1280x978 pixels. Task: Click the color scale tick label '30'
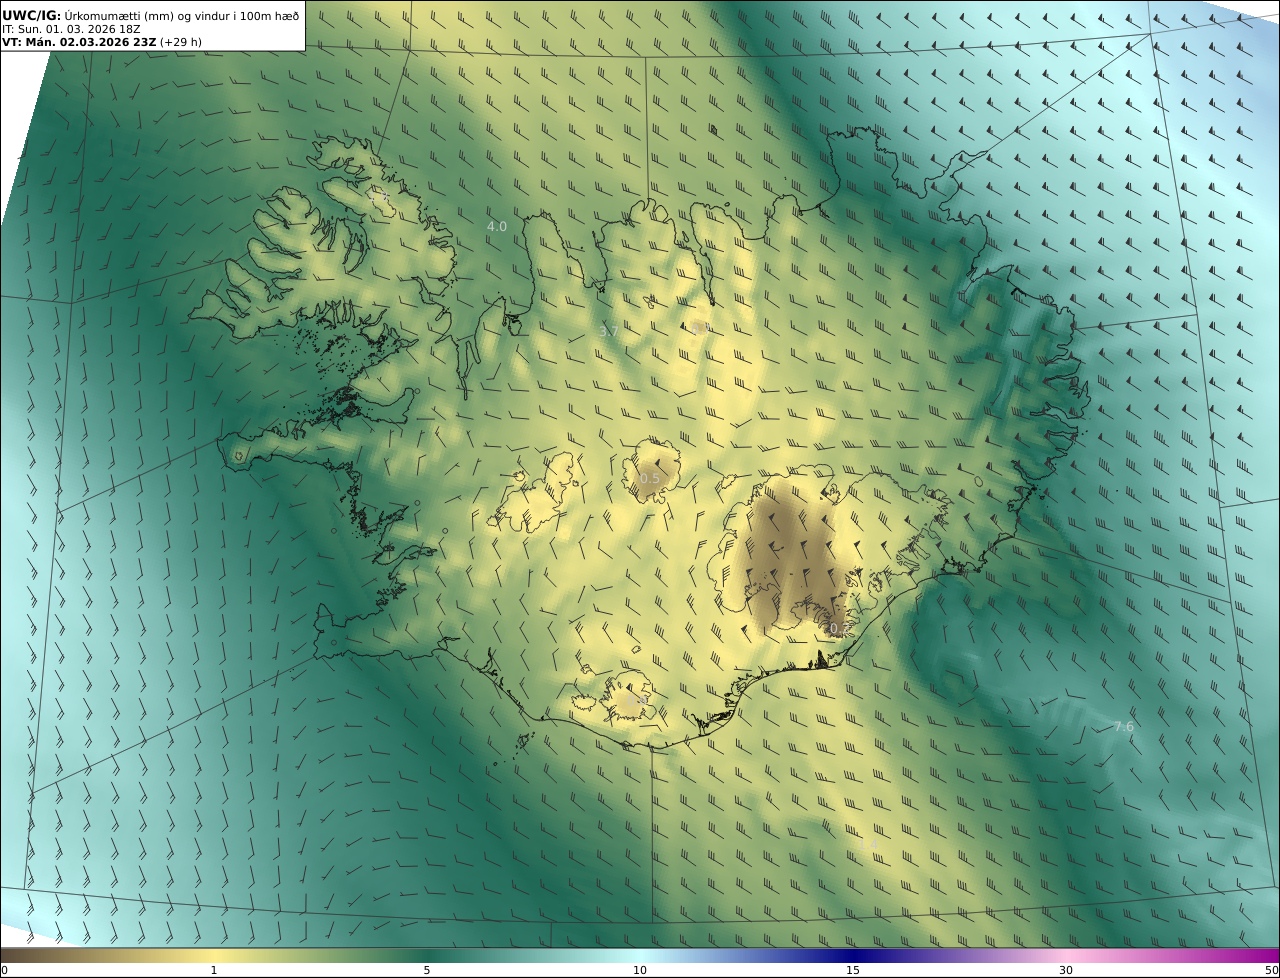[x=1066, y=970]
